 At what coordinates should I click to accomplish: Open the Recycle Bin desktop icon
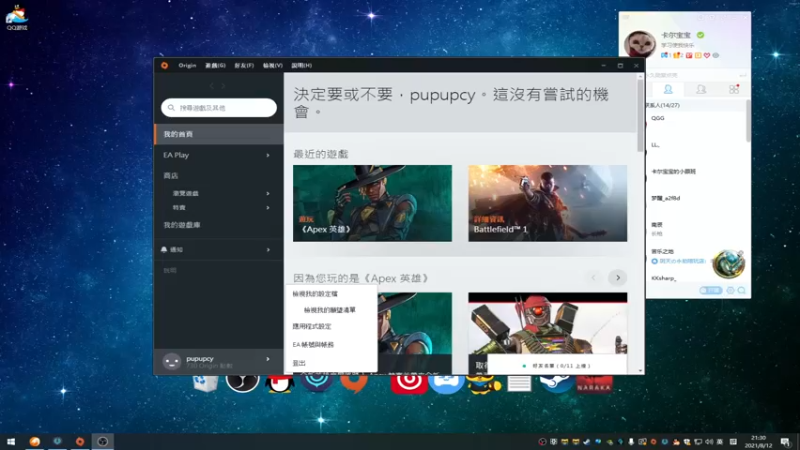pos(205,384)
